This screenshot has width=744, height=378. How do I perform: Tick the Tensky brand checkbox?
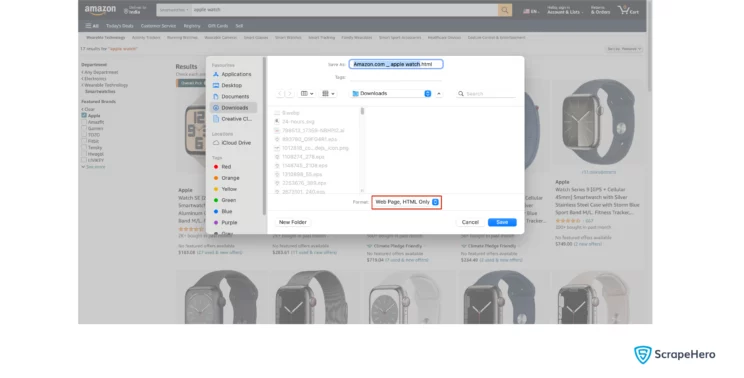(x=84, y=148)
